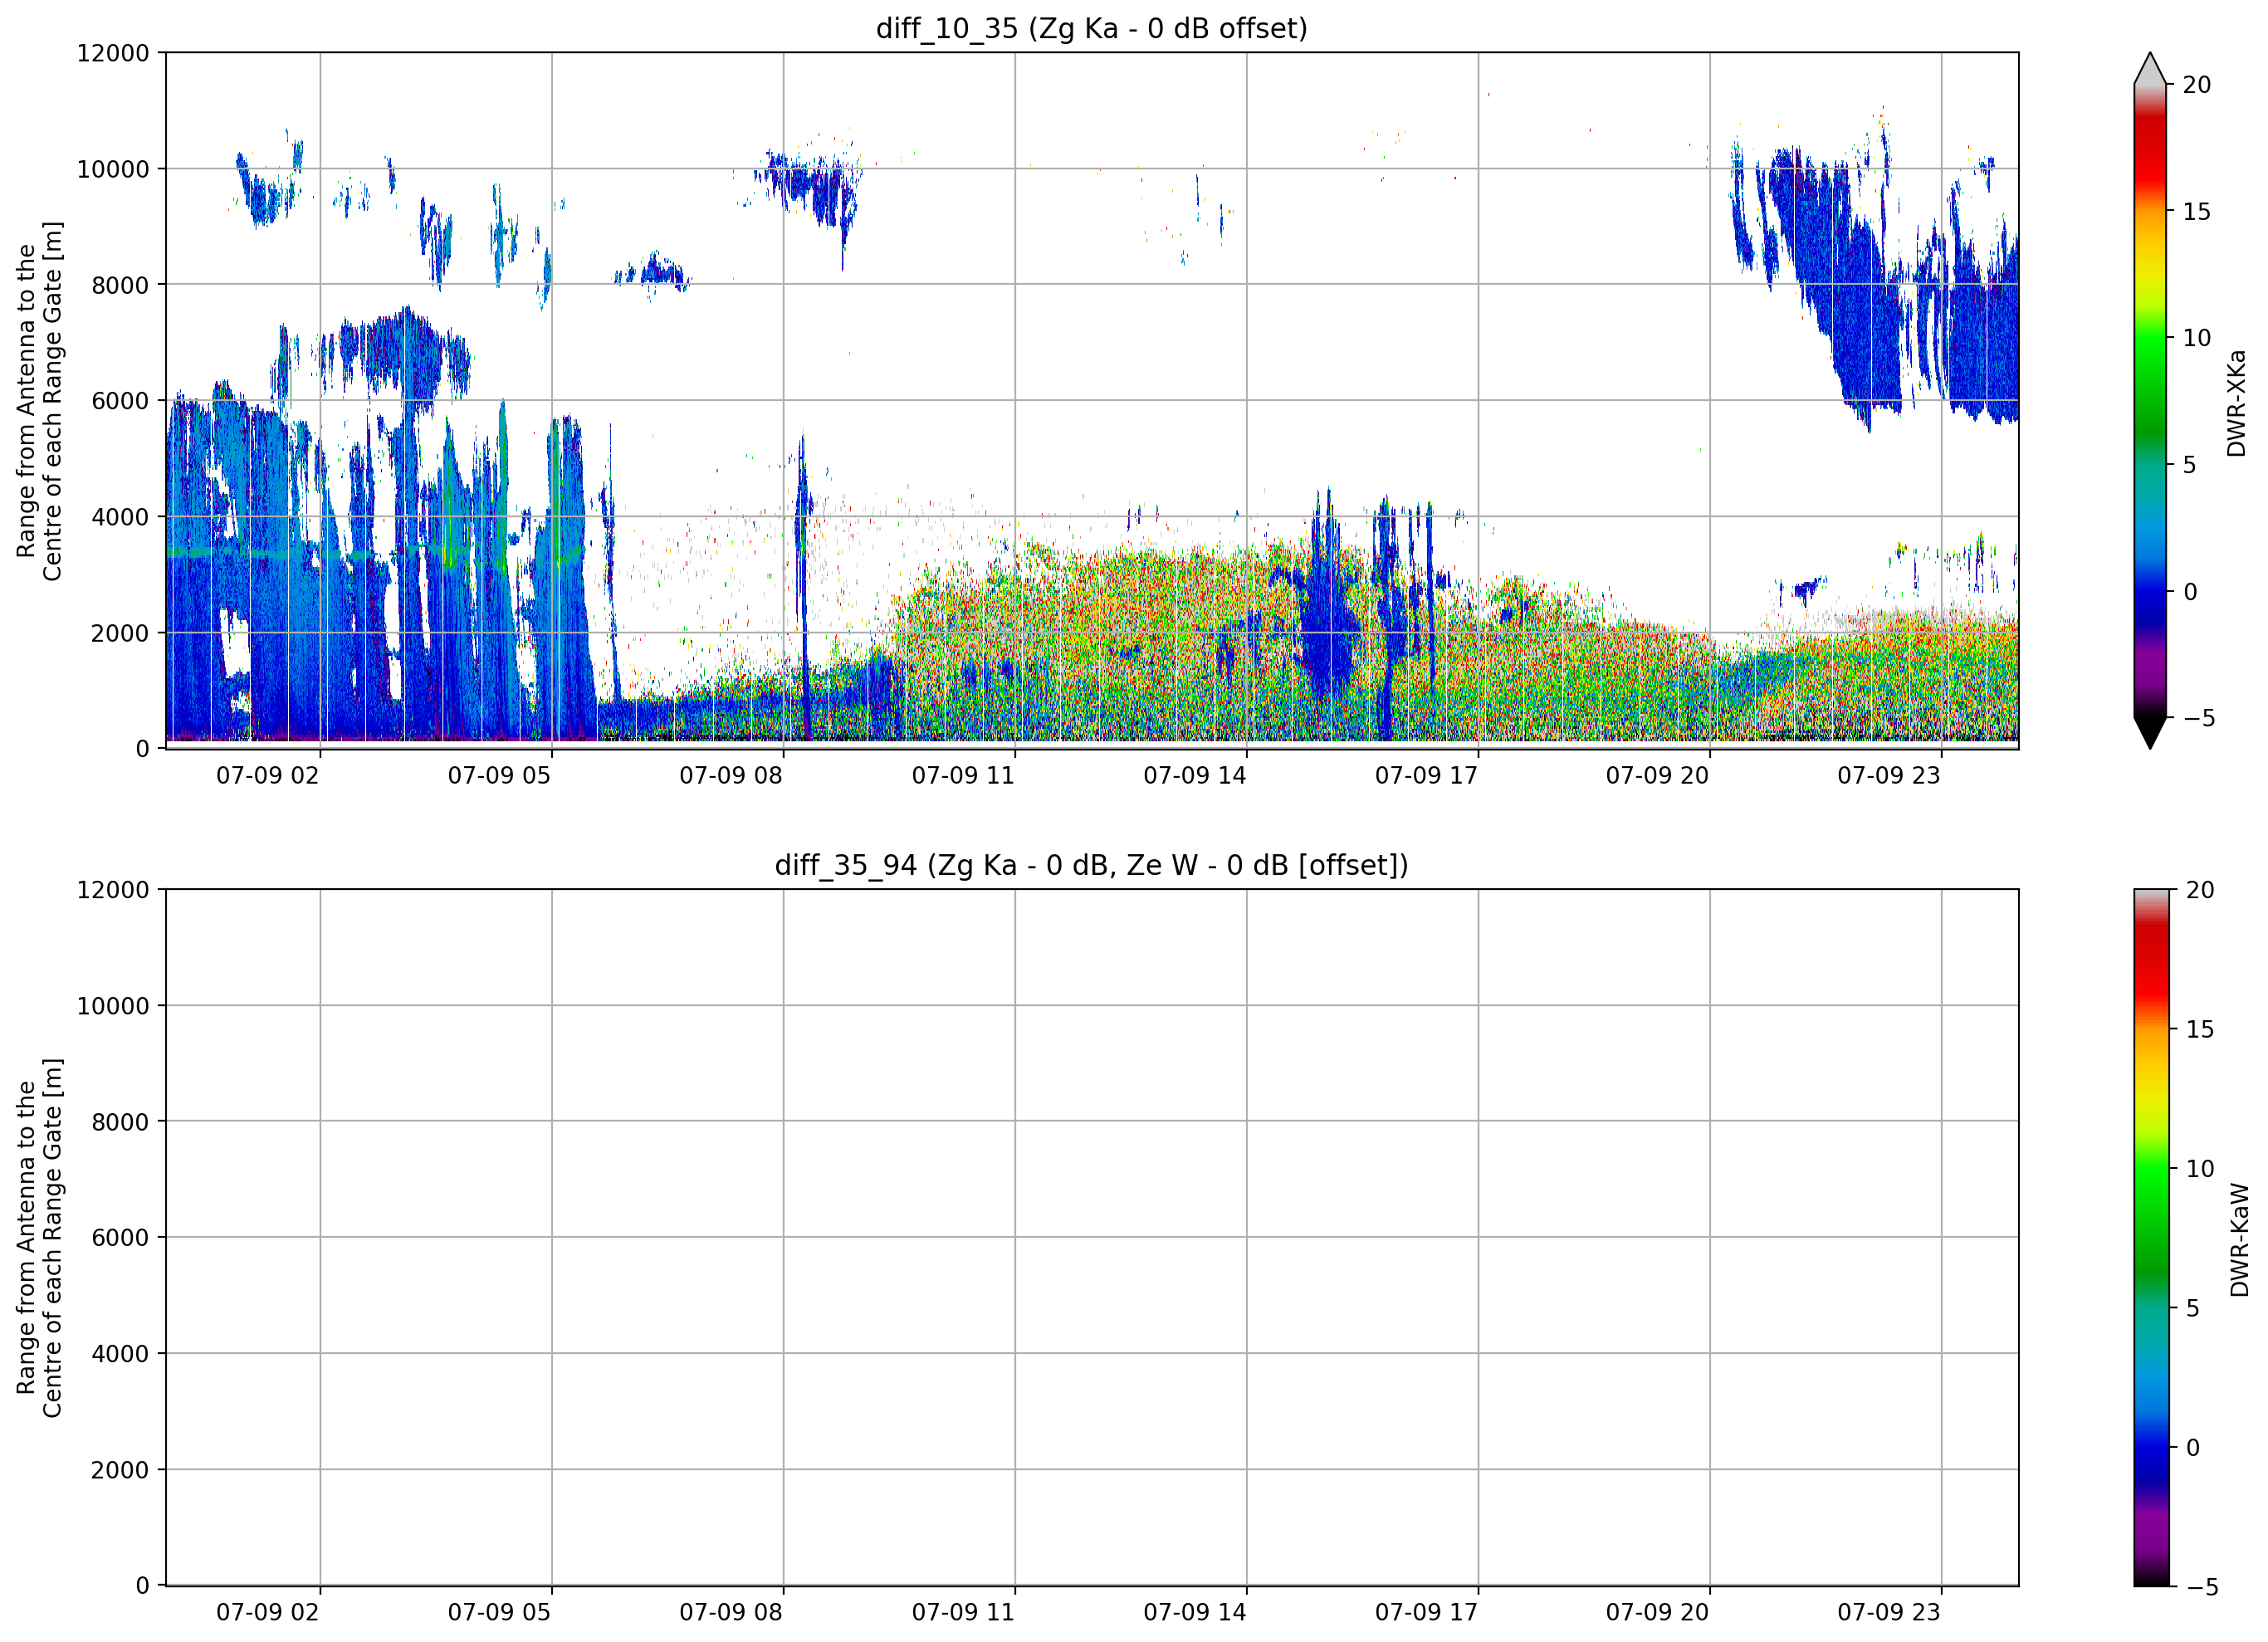Click the 07-09 23 tick label on the bottom plot
The width and height of the screenshot is (2268, 1642).
click(x=1888, y=1613)
